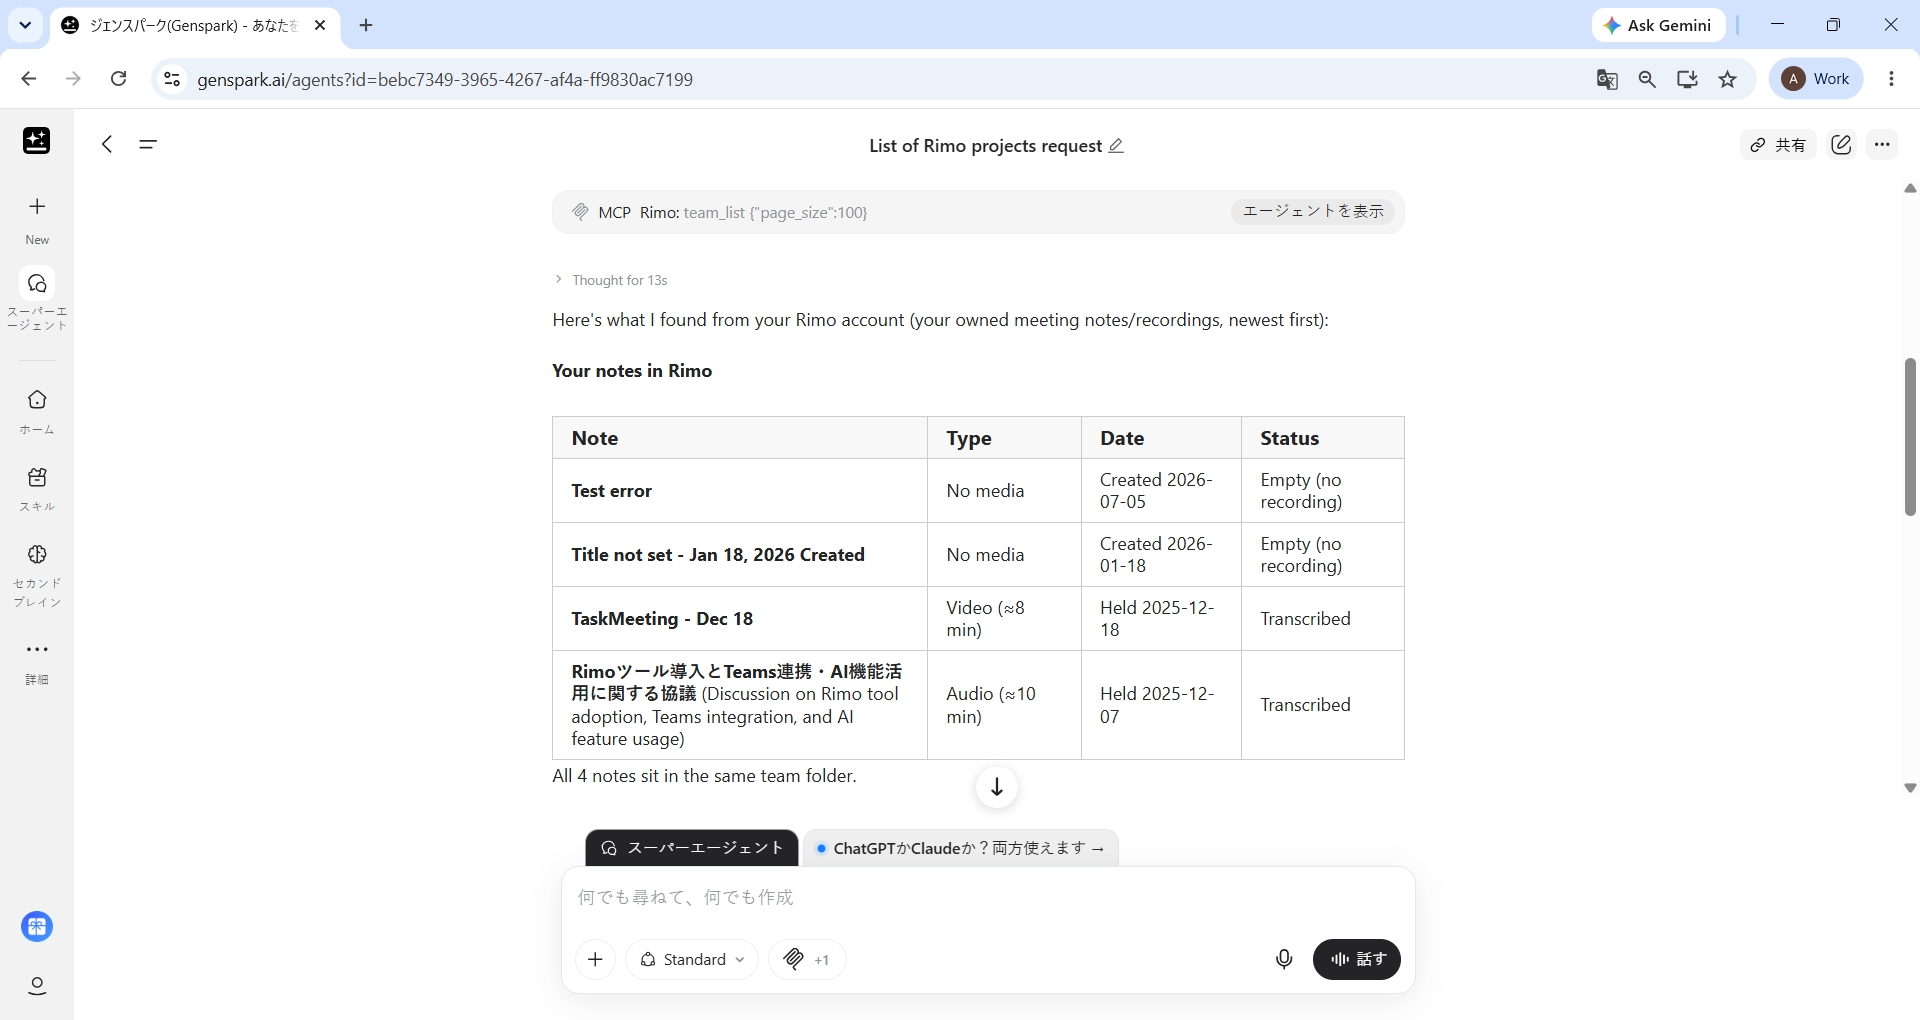This screenshot has width=1920, height=1020.
Task: Switch to the Genspark browser tab
Action: click(x=194, y=26)
